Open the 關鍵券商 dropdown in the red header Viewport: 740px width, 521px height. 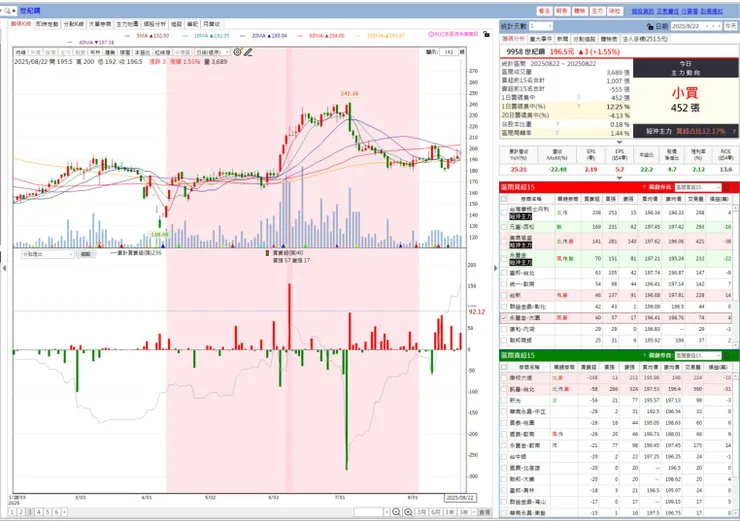click(698, 187)
